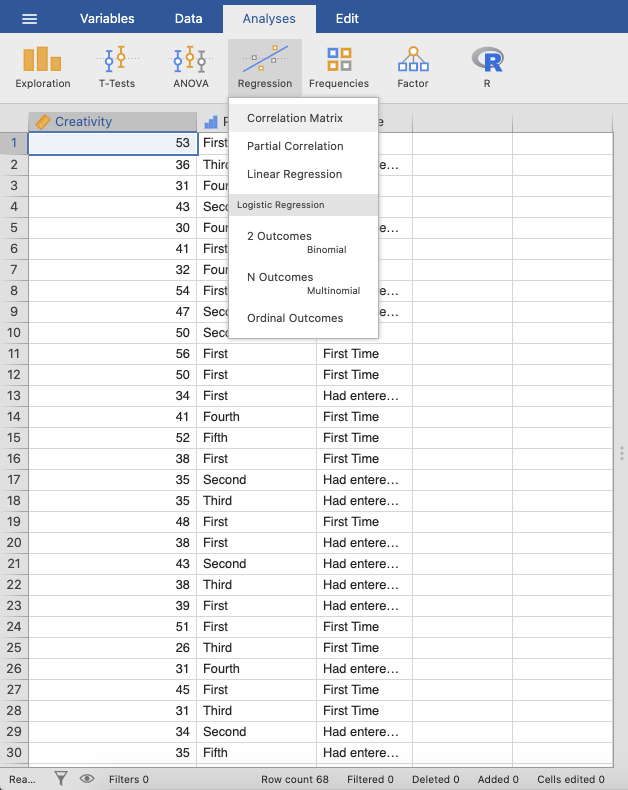Viewport: 628px width, 790px height.
Task: Choose Ordinal Outcomes regression
Action: [x=303, y=318]
